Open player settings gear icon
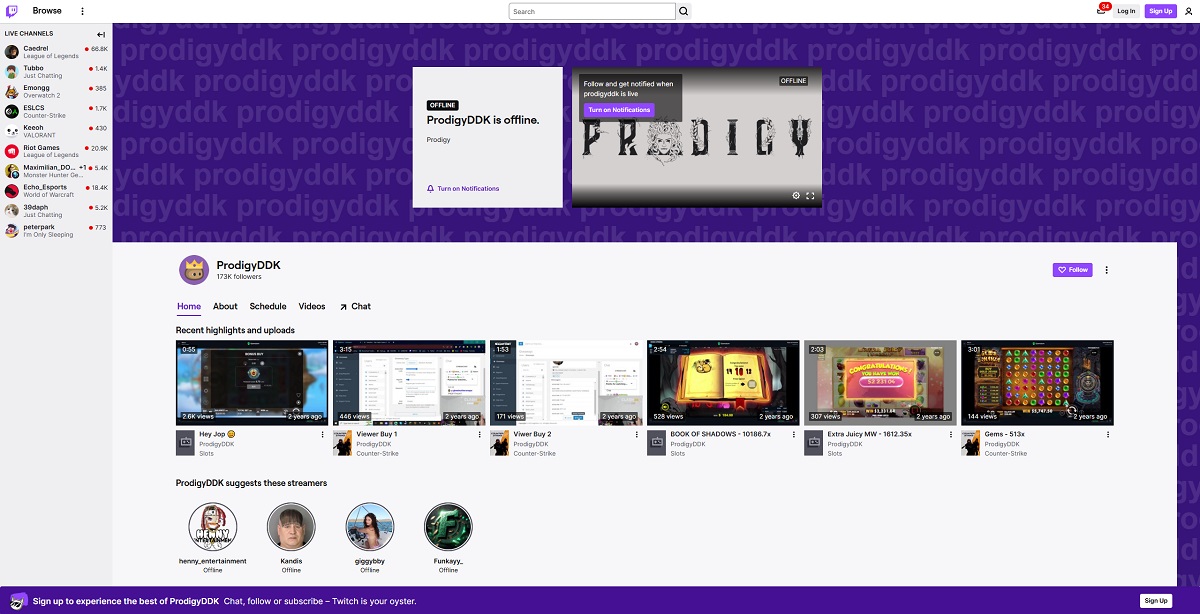Screen dimensions: 1200x614 click(796, 196)
